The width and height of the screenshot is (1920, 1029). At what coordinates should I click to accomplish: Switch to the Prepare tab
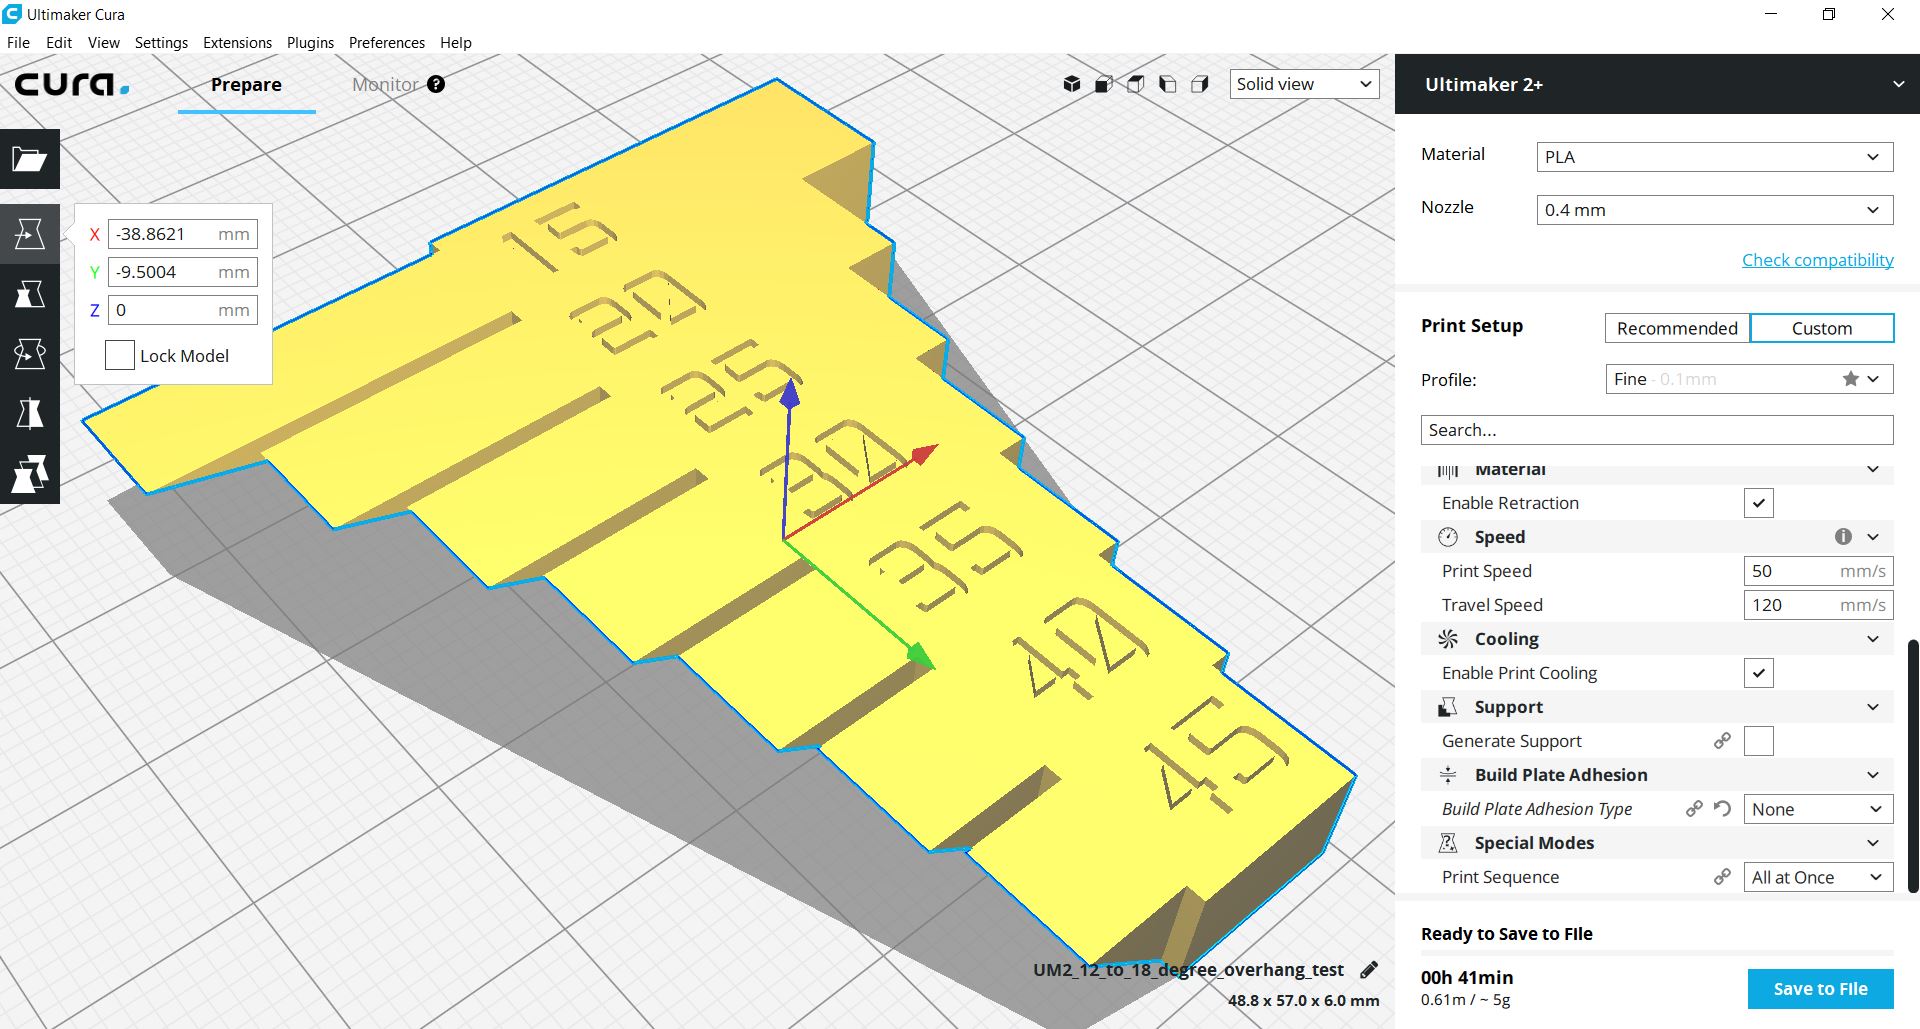246,85
